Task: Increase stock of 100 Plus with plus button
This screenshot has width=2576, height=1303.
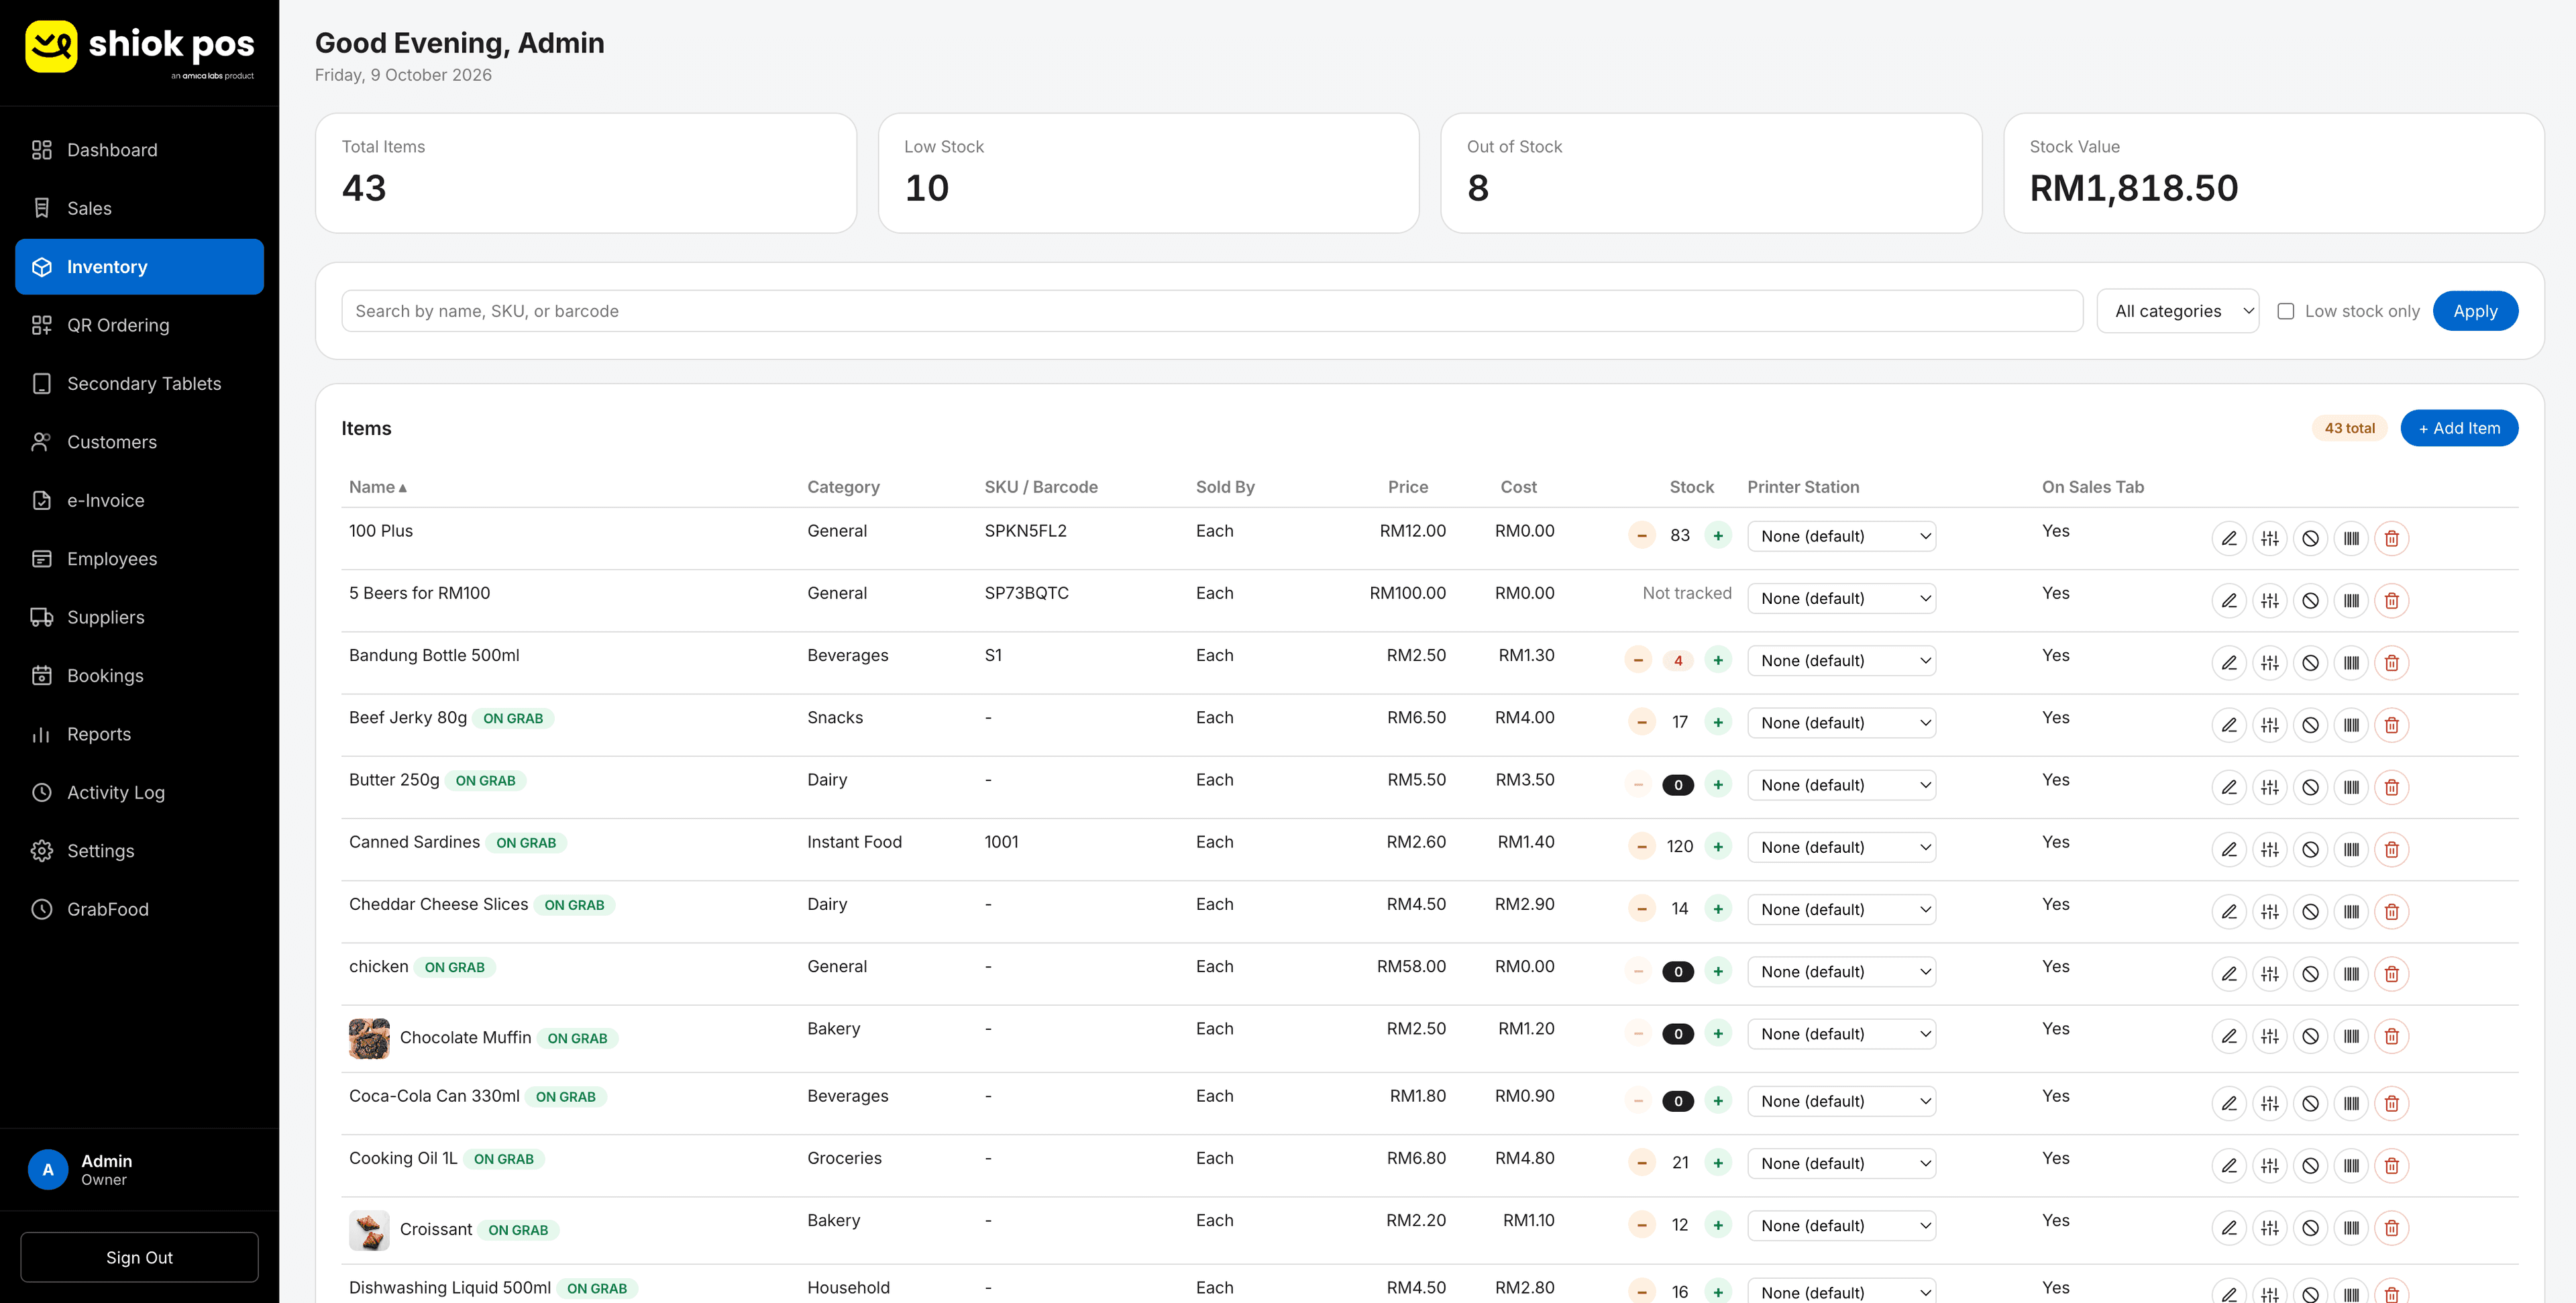Action: [1718, 535]
